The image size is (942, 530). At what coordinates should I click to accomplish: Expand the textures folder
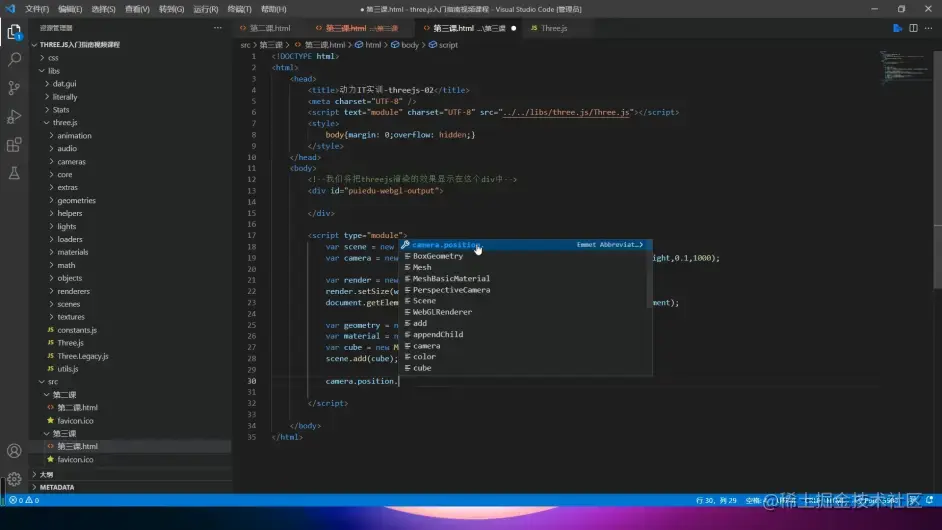pyautogui.click(x=71, y=317)
